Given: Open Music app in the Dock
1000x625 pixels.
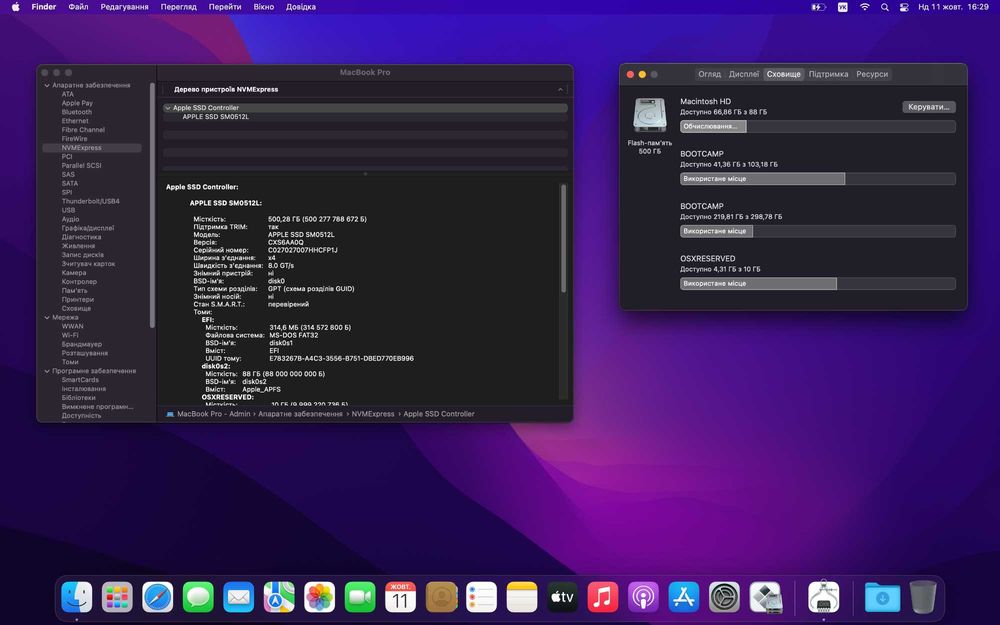Looking at the screenshot, I should [x=603, y=598].
